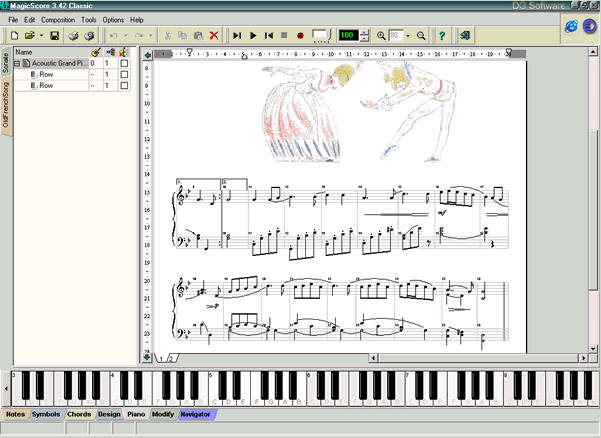
Task: Select the second Row item
Action: (x=46, y=85)
